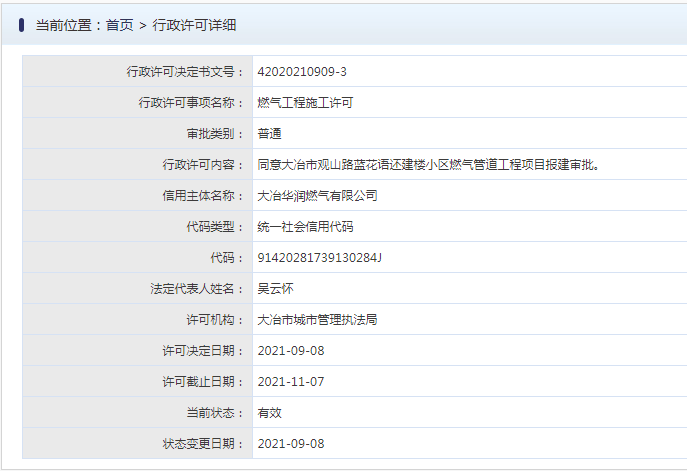This screenshot has width=687, height=471.
Task: Select legal representative name 吴云怀
Action: tap(275, 289)
